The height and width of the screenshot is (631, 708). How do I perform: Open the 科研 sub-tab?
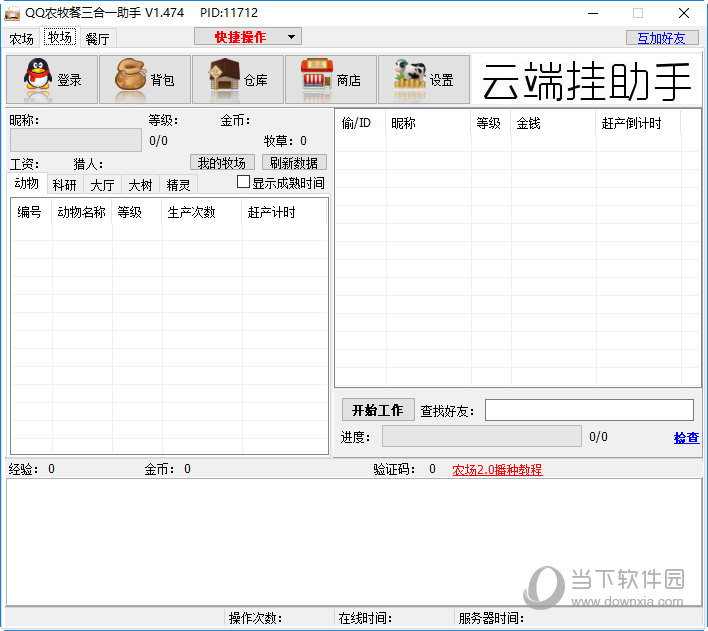click(65, 185)
